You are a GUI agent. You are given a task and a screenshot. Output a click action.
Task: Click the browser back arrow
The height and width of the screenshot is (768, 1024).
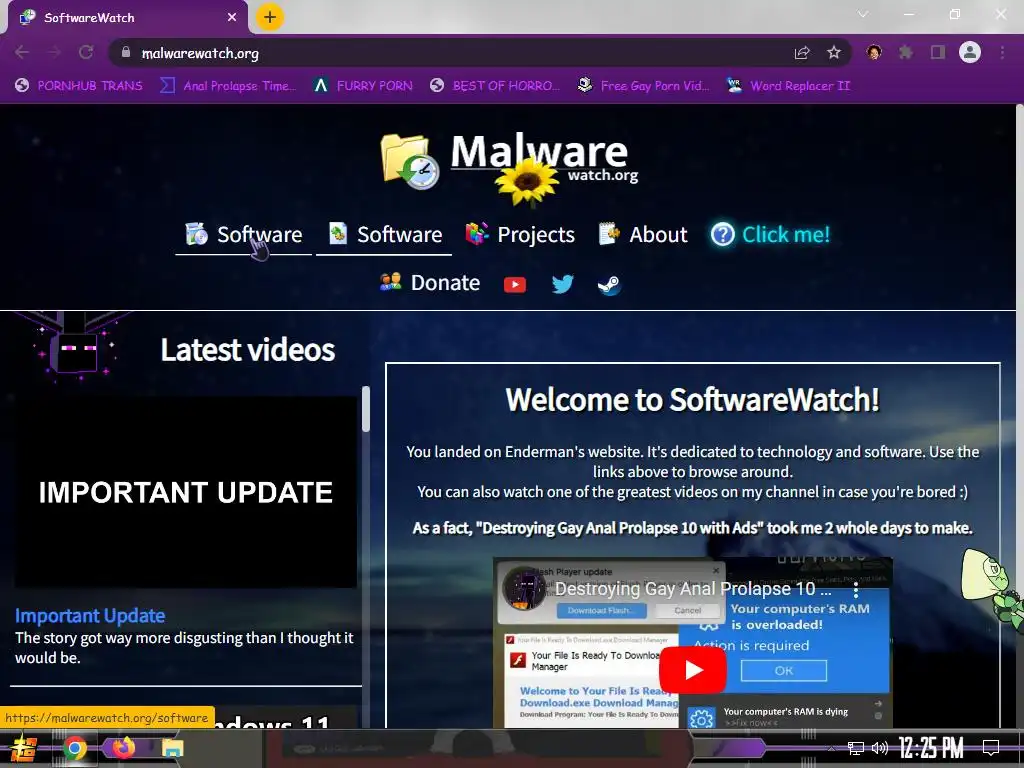[22, 52]
